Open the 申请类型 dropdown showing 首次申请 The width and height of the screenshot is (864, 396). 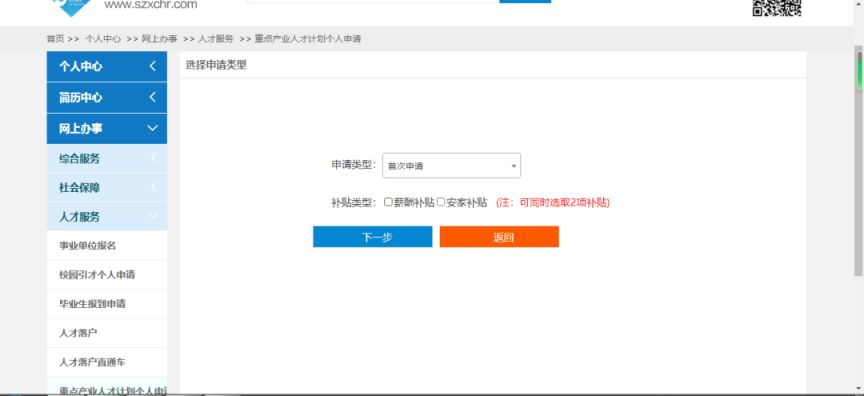tap(451, 165)
